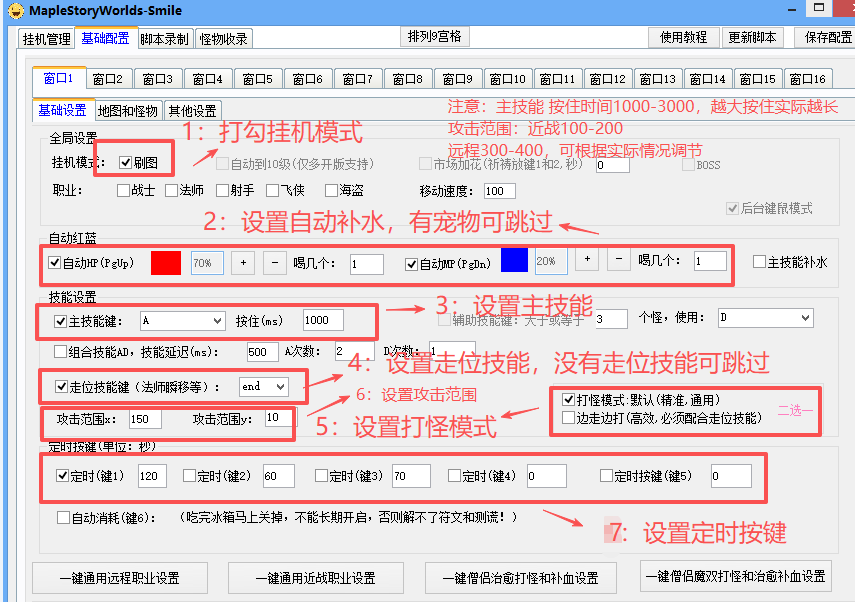Open the 地图和怪物 sub-tab
The height and width of the screenshot is (602, 855).
(127, 111)
